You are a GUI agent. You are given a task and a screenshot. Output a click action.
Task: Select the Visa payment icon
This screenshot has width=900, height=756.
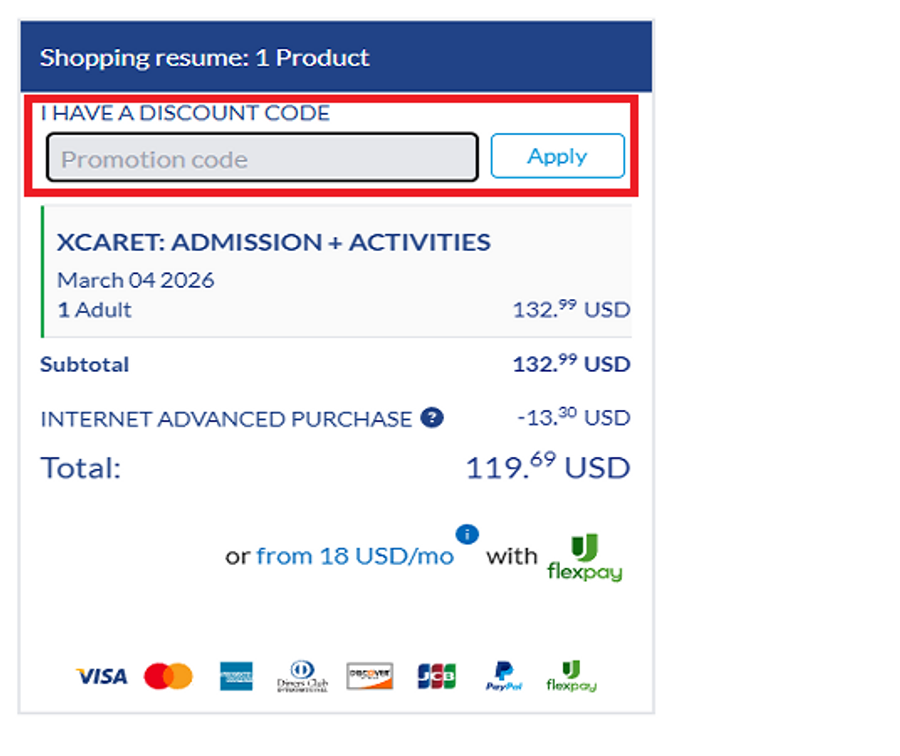[x=101, y=677]
